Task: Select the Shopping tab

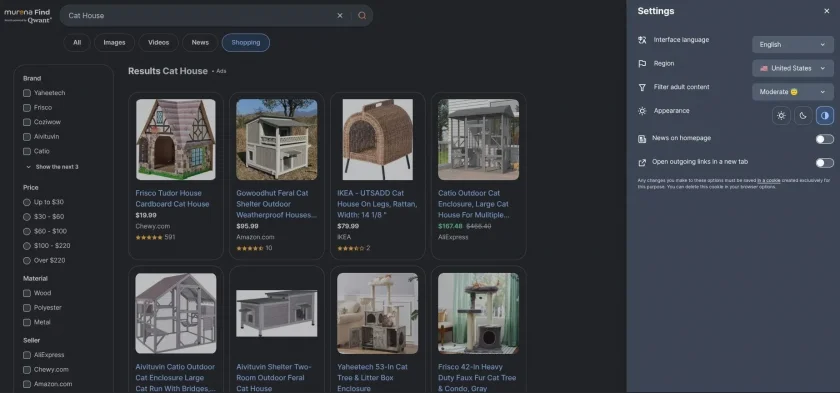Action: click(x=246, y=43)
